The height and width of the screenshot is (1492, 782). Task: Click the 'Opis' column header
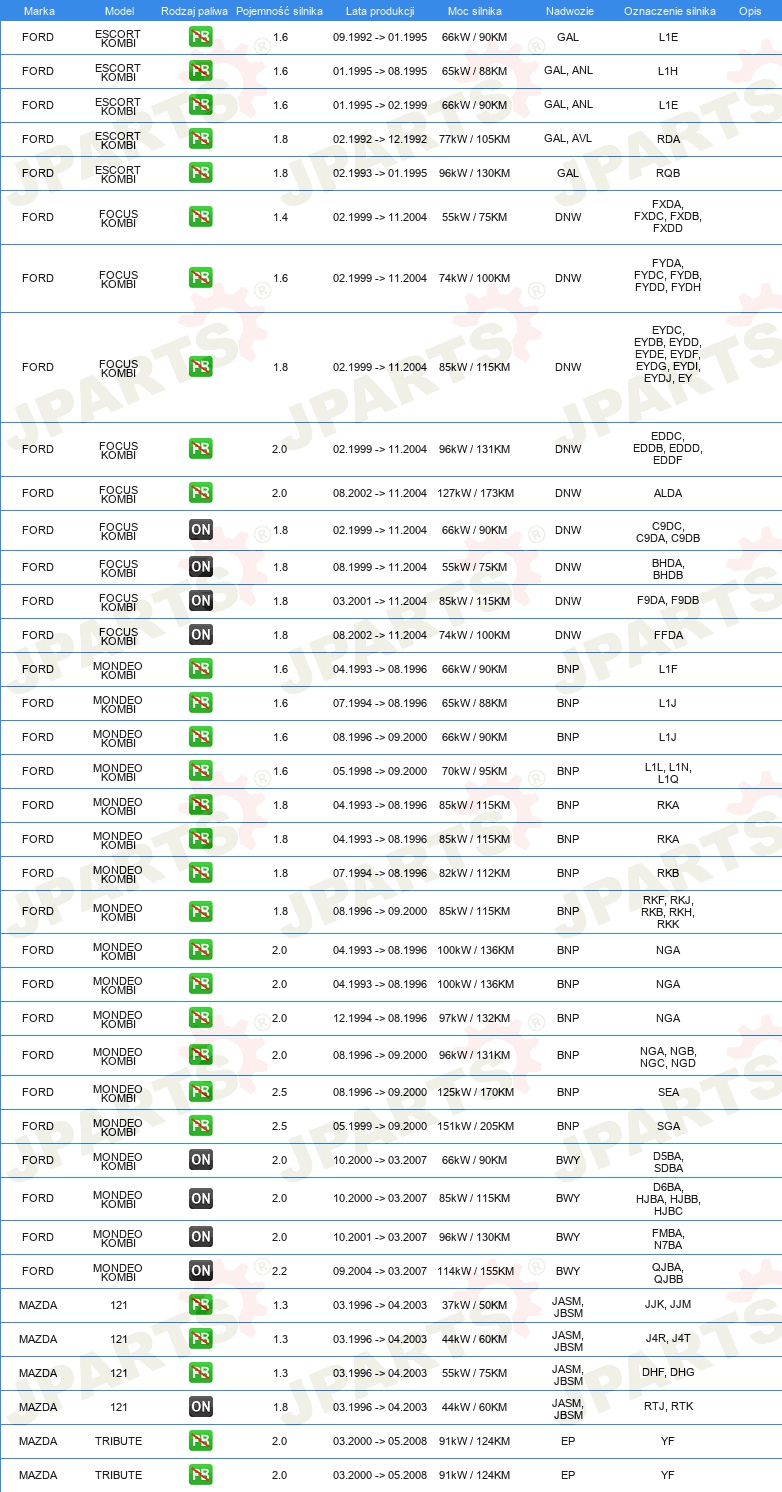750,11
